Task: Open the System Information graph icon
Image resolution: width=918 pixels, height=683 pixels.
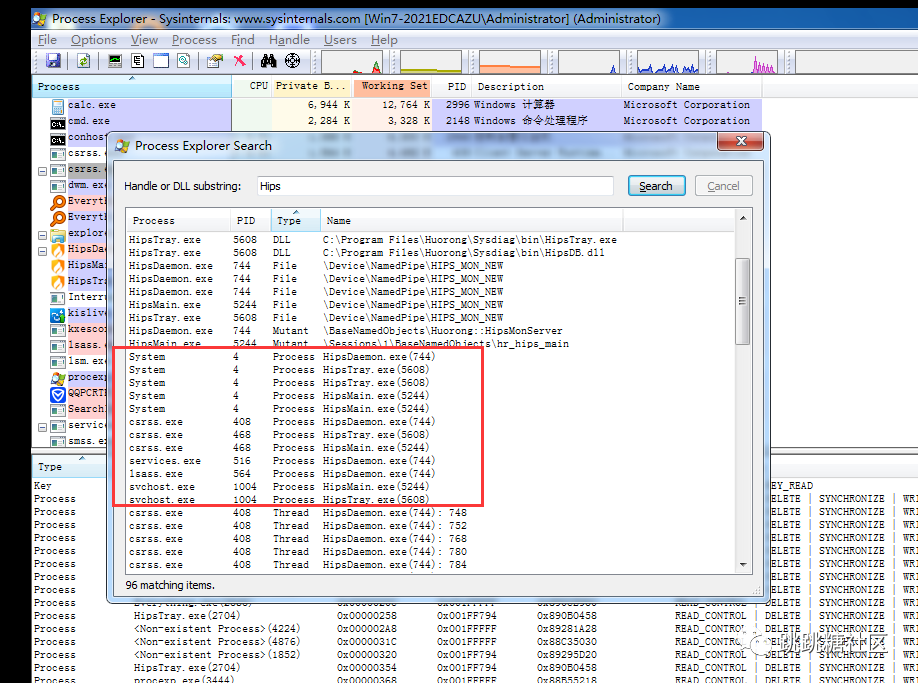Action: tap(115, 61)
